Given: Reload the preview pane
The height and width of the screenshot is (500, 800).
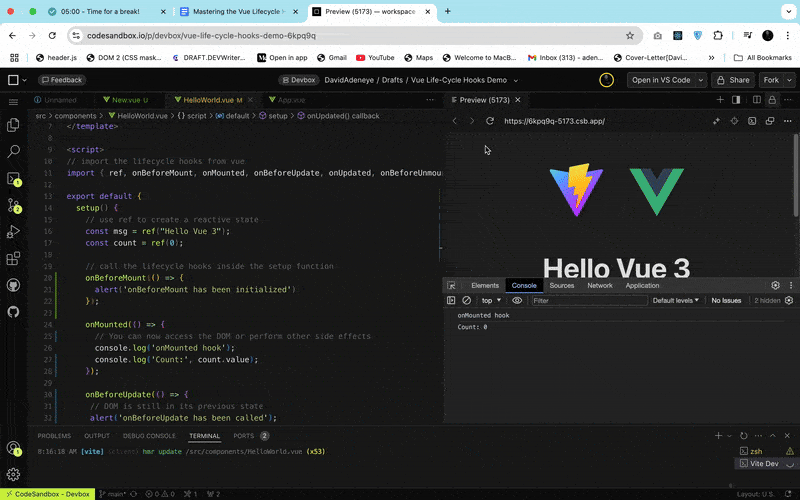Looking at the screenshot, I should (x=490, y=121).
